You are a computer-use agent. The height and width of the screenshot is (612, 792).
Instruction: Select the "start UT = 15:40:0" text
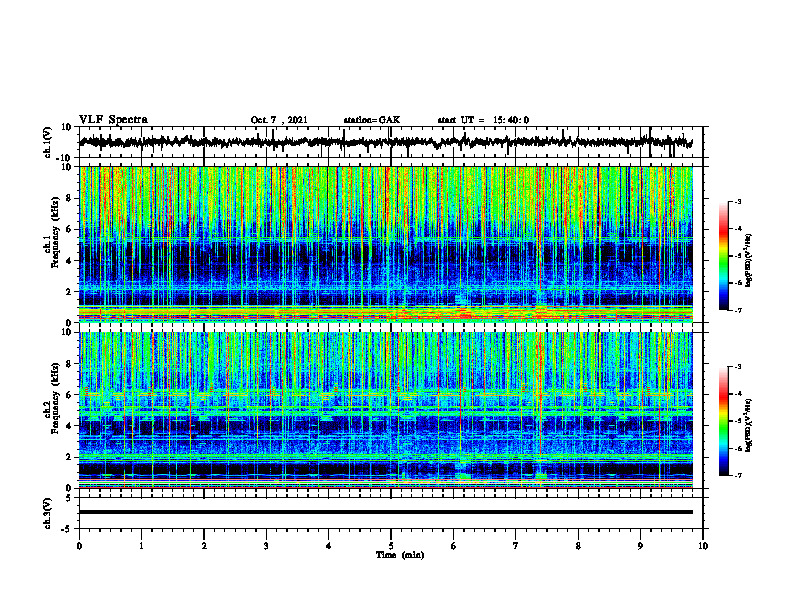click(x=483, y=120)
